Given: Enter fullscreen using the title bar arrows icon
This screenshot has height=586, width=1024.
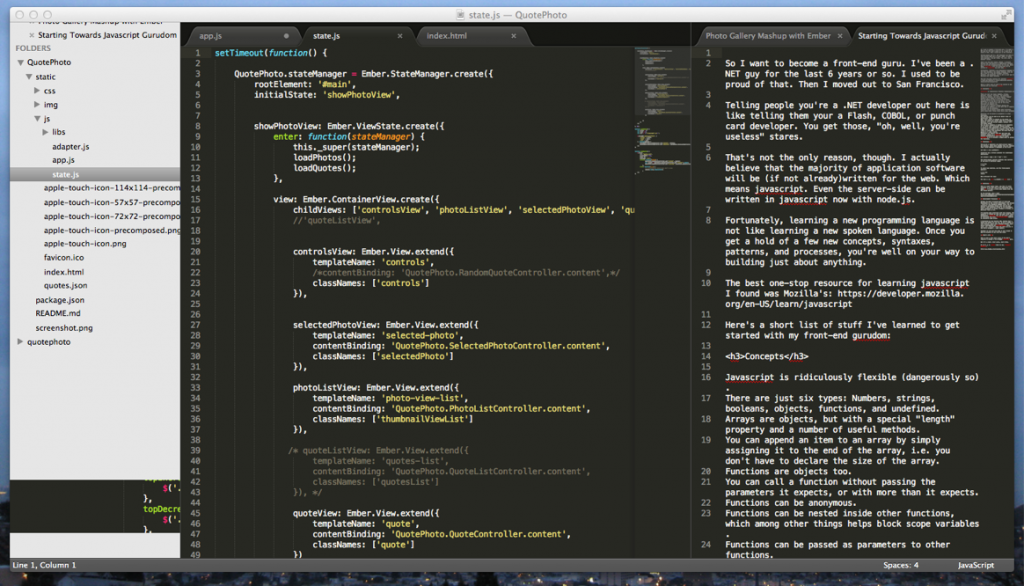Looking at the screenshot, I should click(x=1005, y=15).
